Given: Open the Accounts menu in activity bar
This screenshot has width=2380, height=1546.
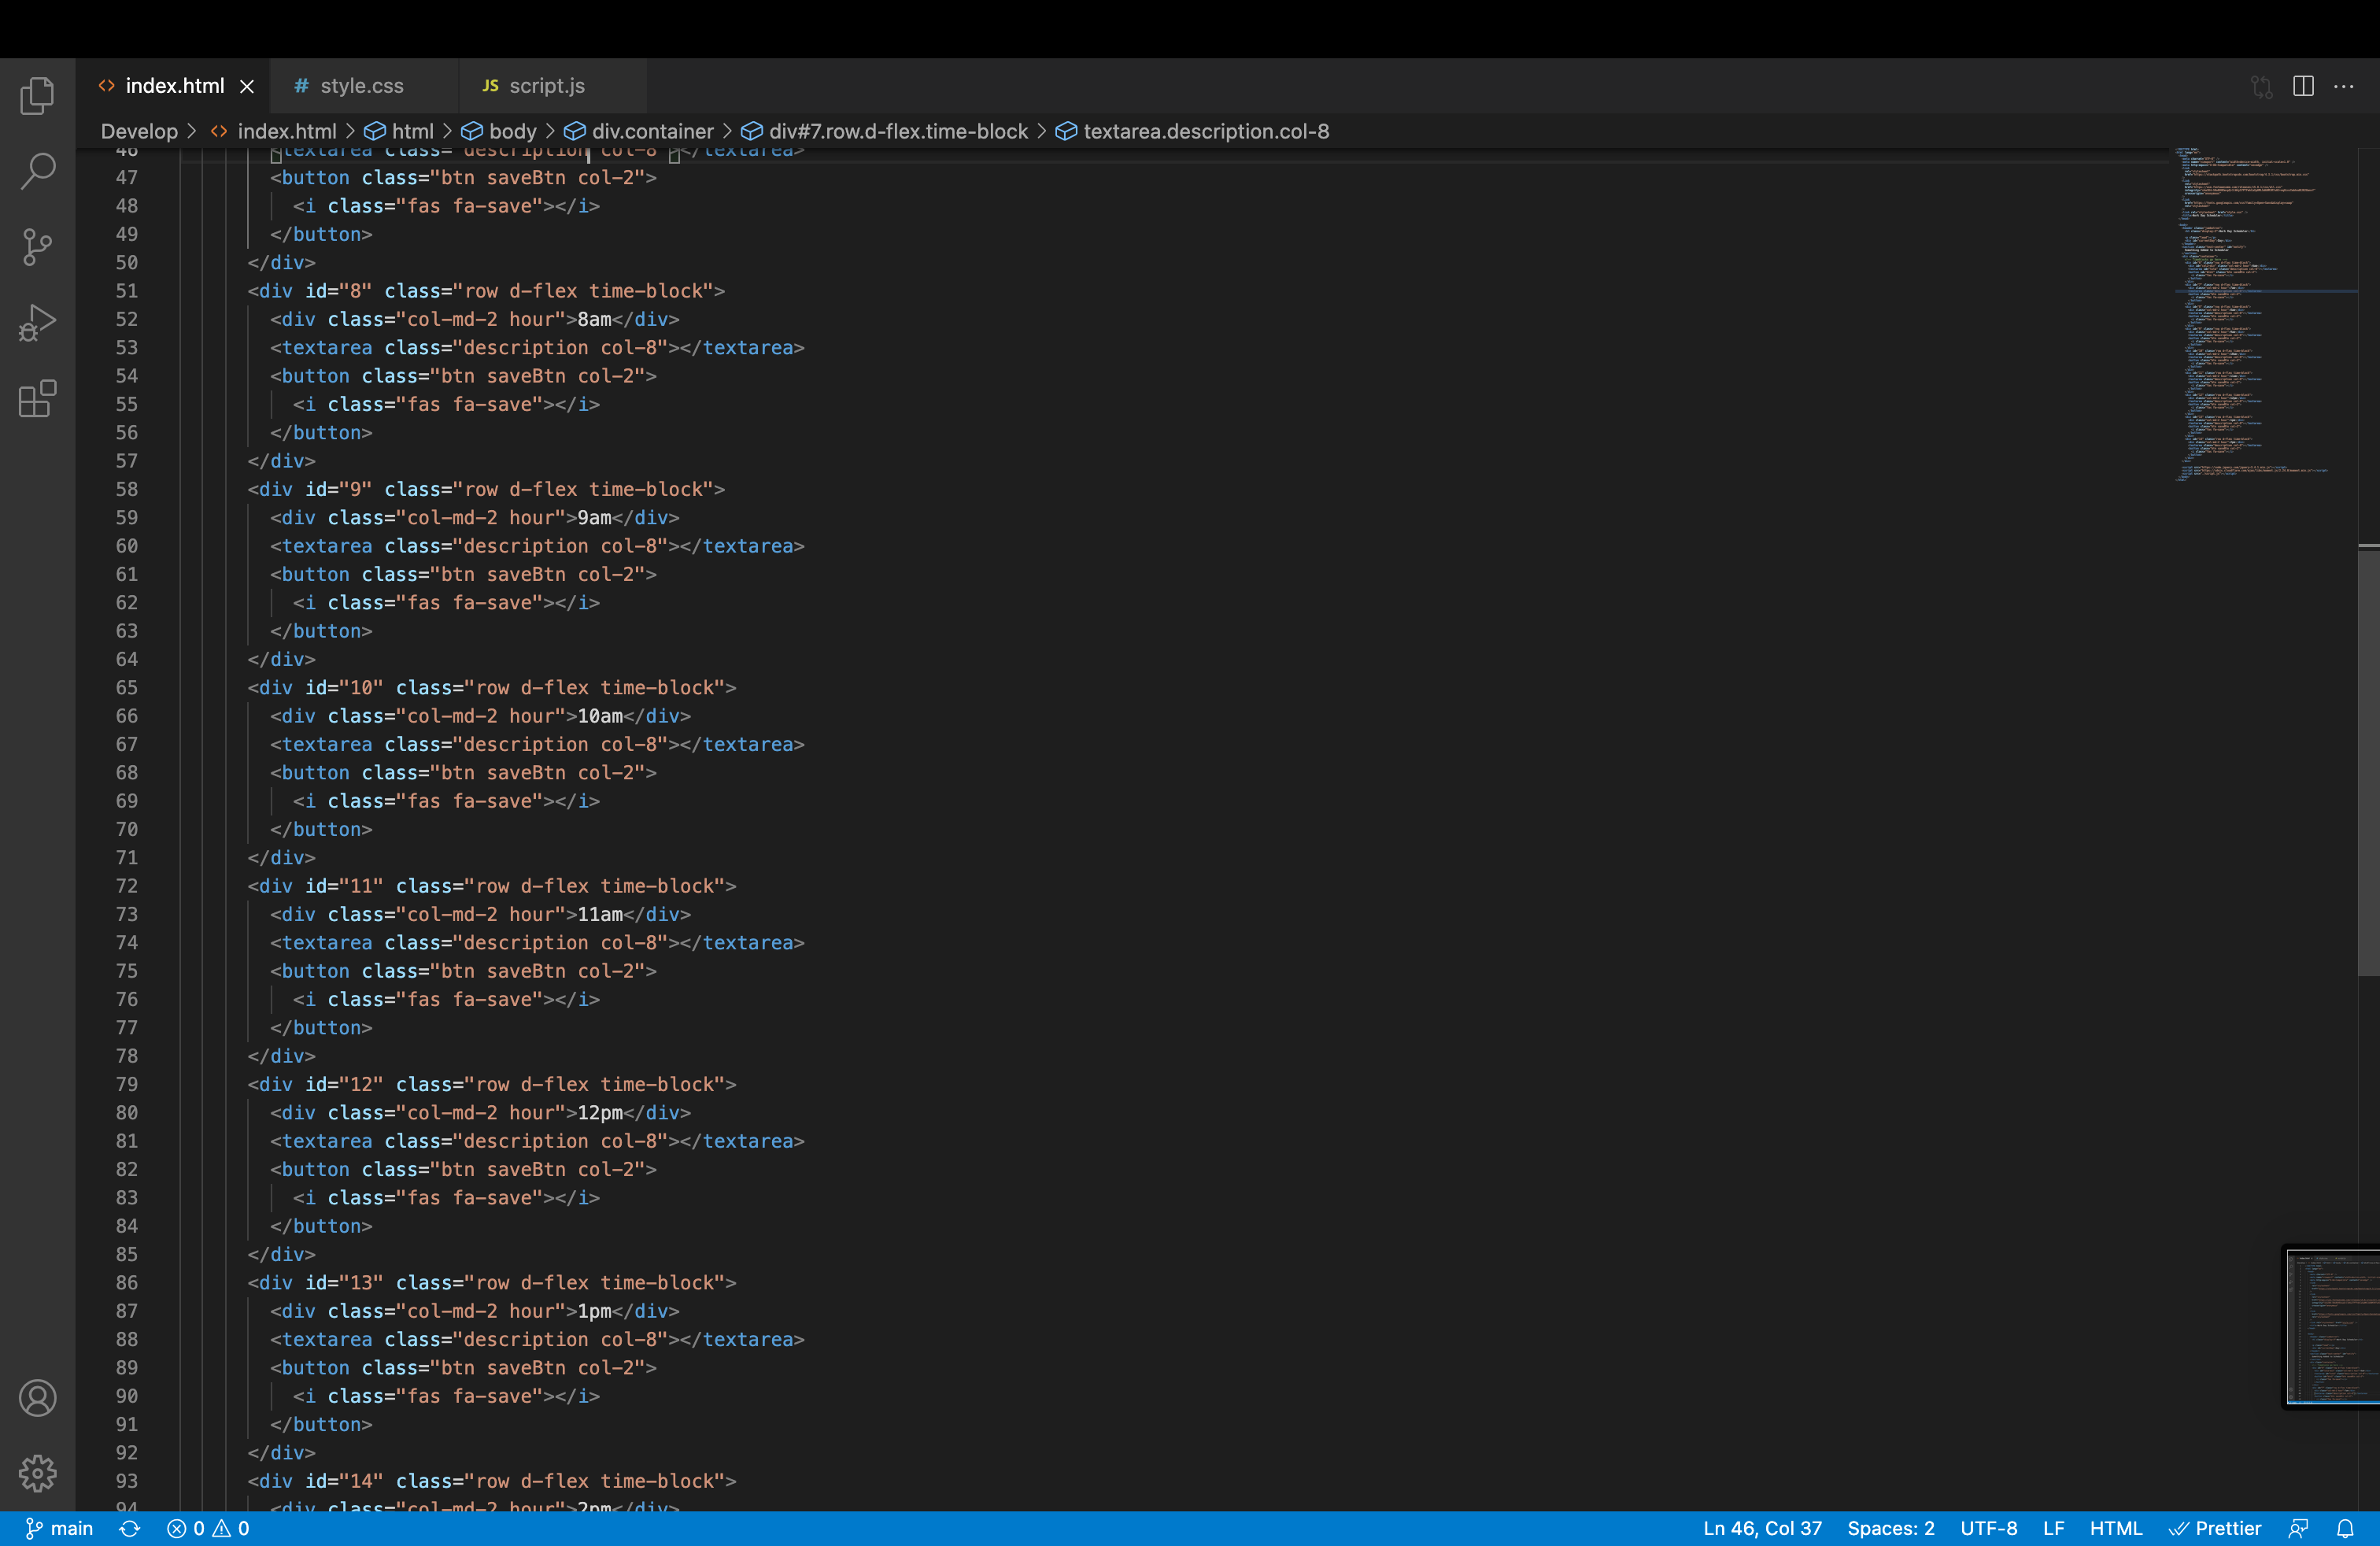Looking at the screenshot, I should point(38,1398).
